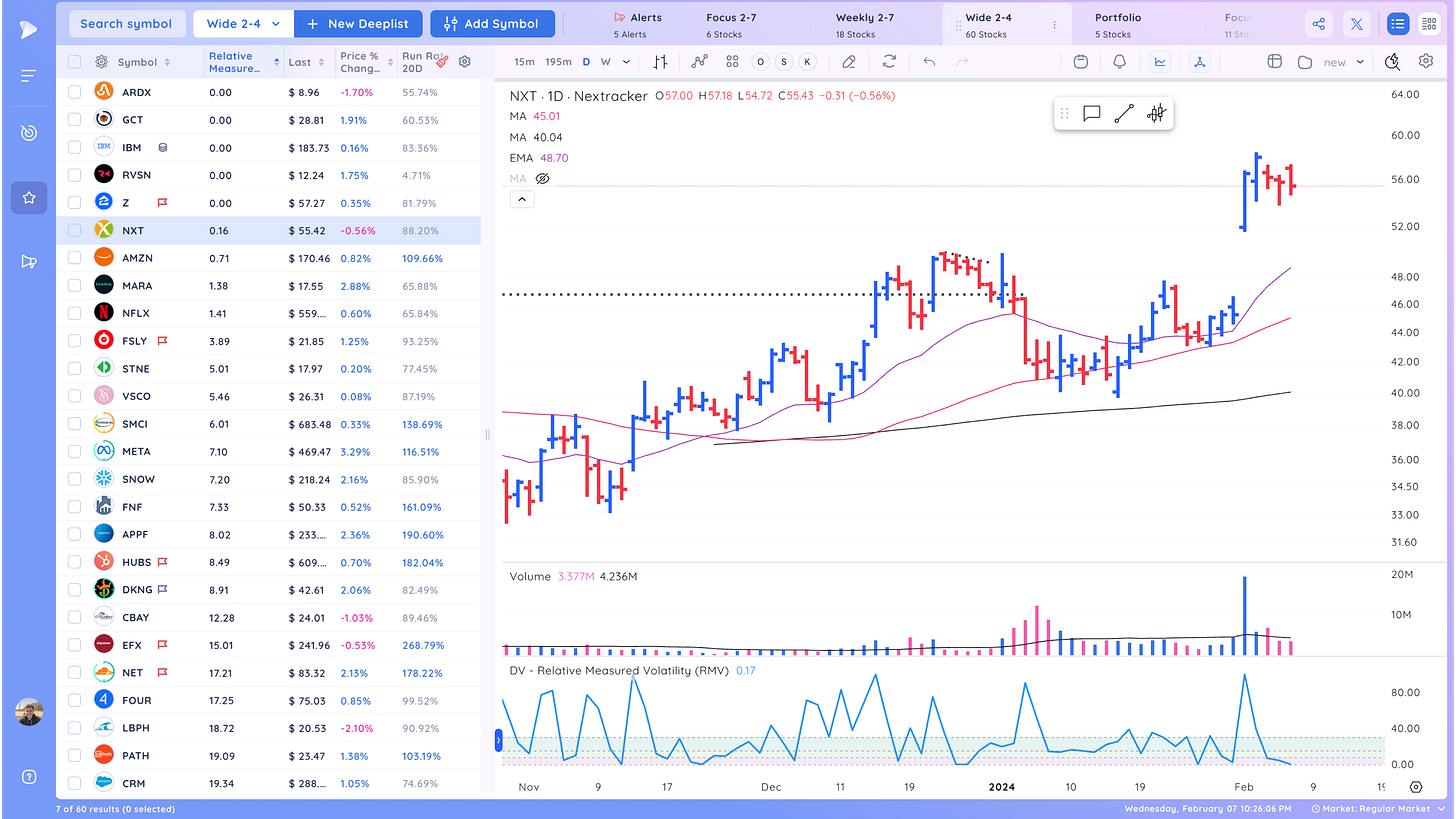Click the O circle button
This screenshot has width=1456, height=819.
coord(760,62)
